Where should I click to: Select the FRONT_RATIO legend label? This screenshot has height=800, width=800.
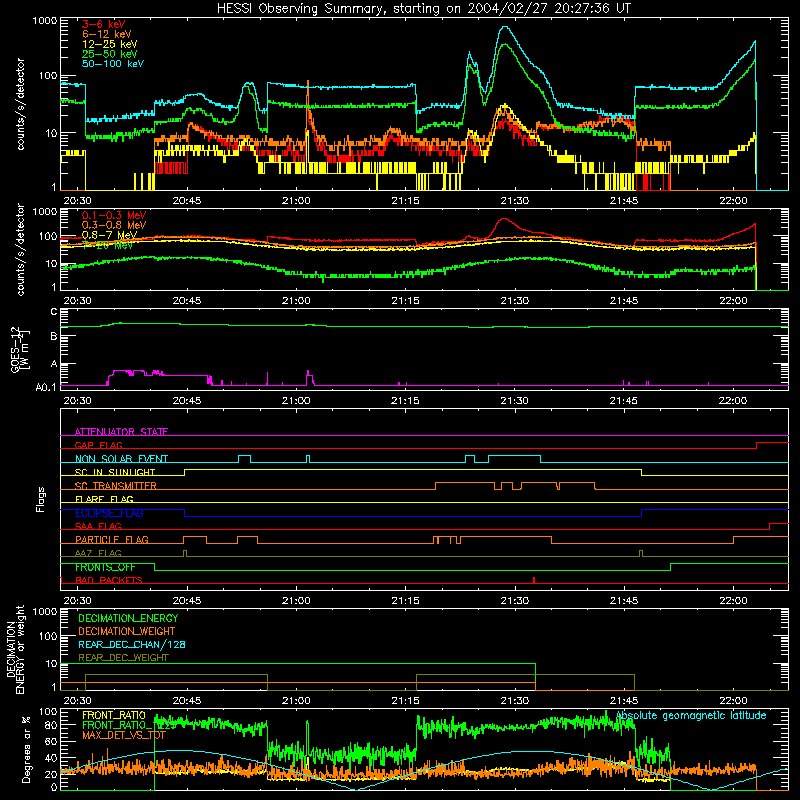click(x=113, y=715)
